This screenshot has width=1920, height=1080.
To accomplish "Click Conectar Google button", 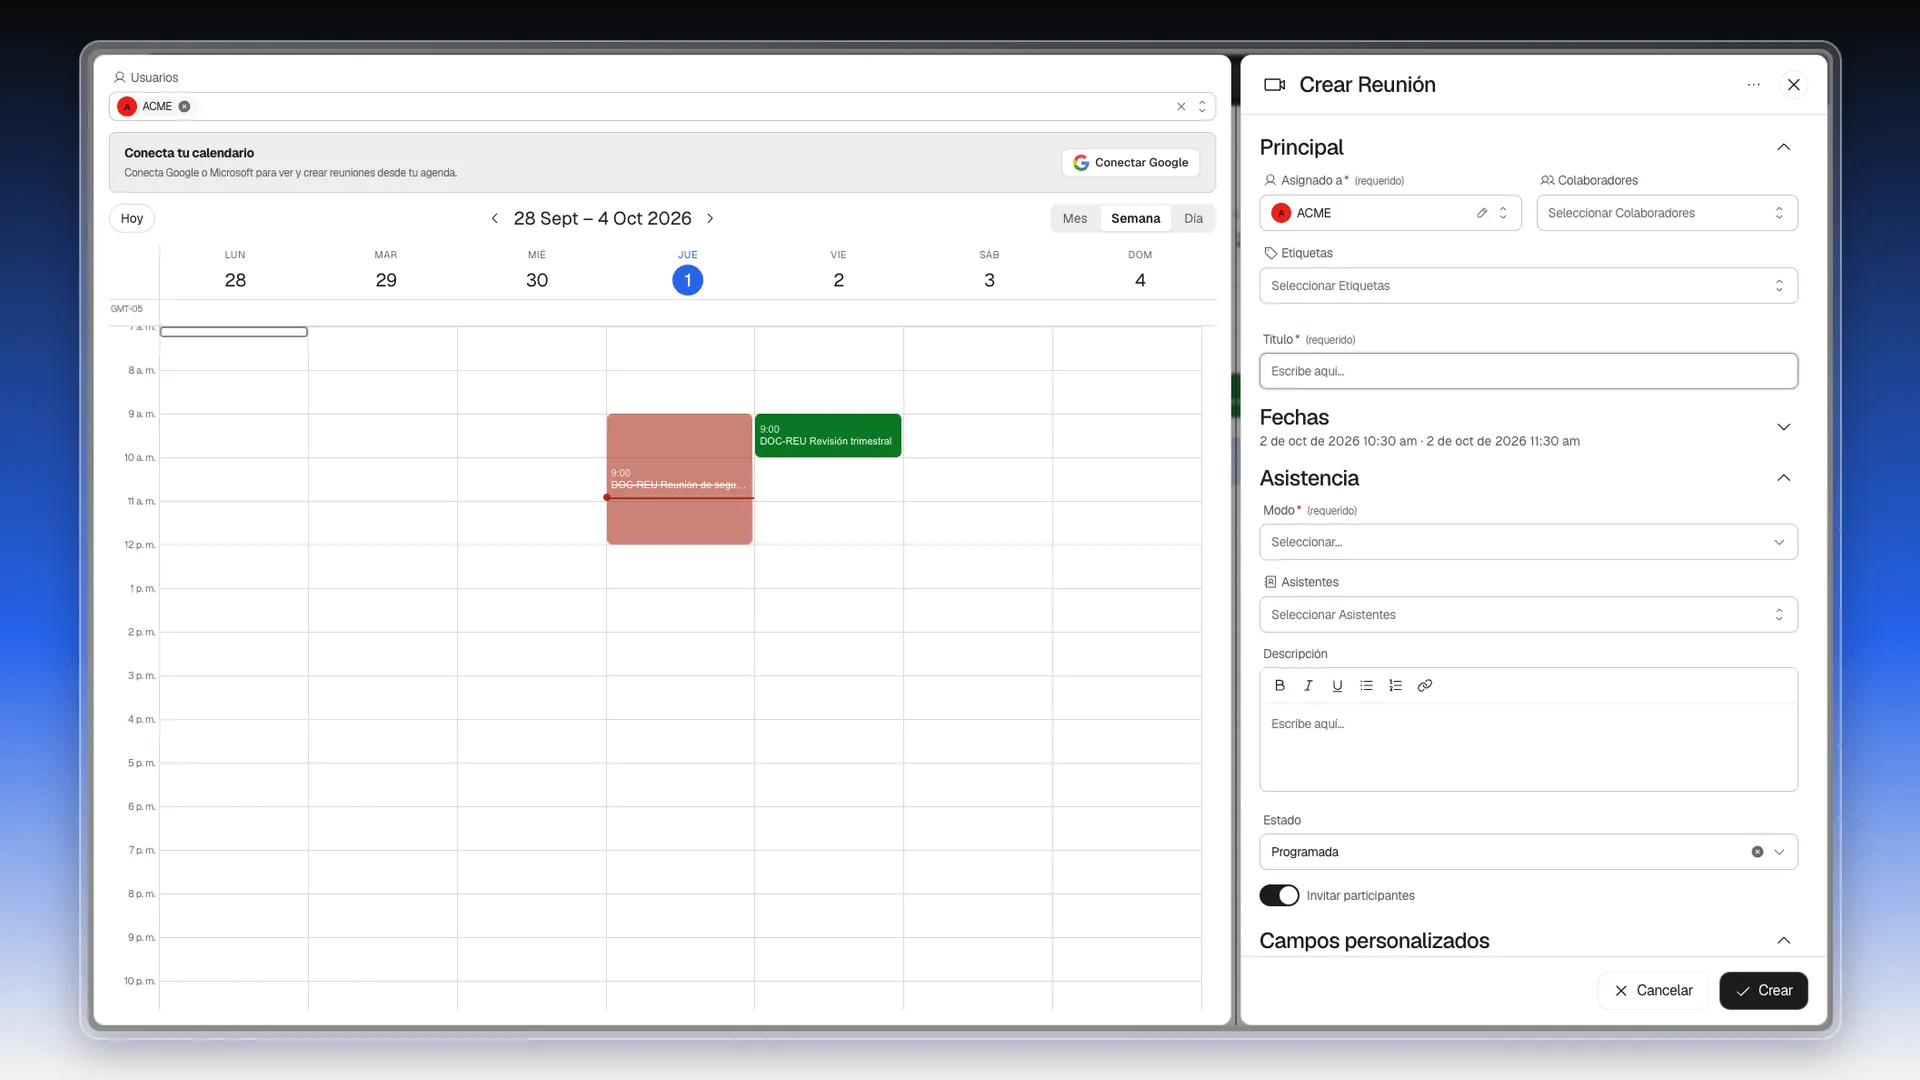I will [x=1130, y=163].
